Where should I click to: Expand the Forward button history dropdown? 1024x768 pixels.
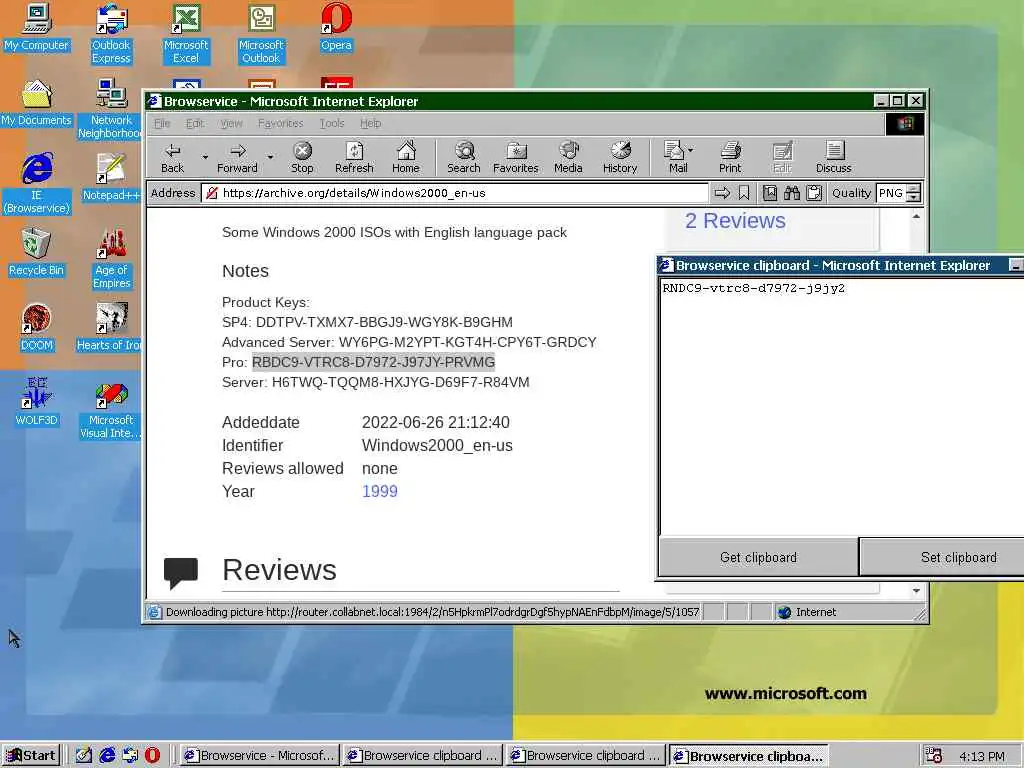pyautogui.click(x=270, y=157)
